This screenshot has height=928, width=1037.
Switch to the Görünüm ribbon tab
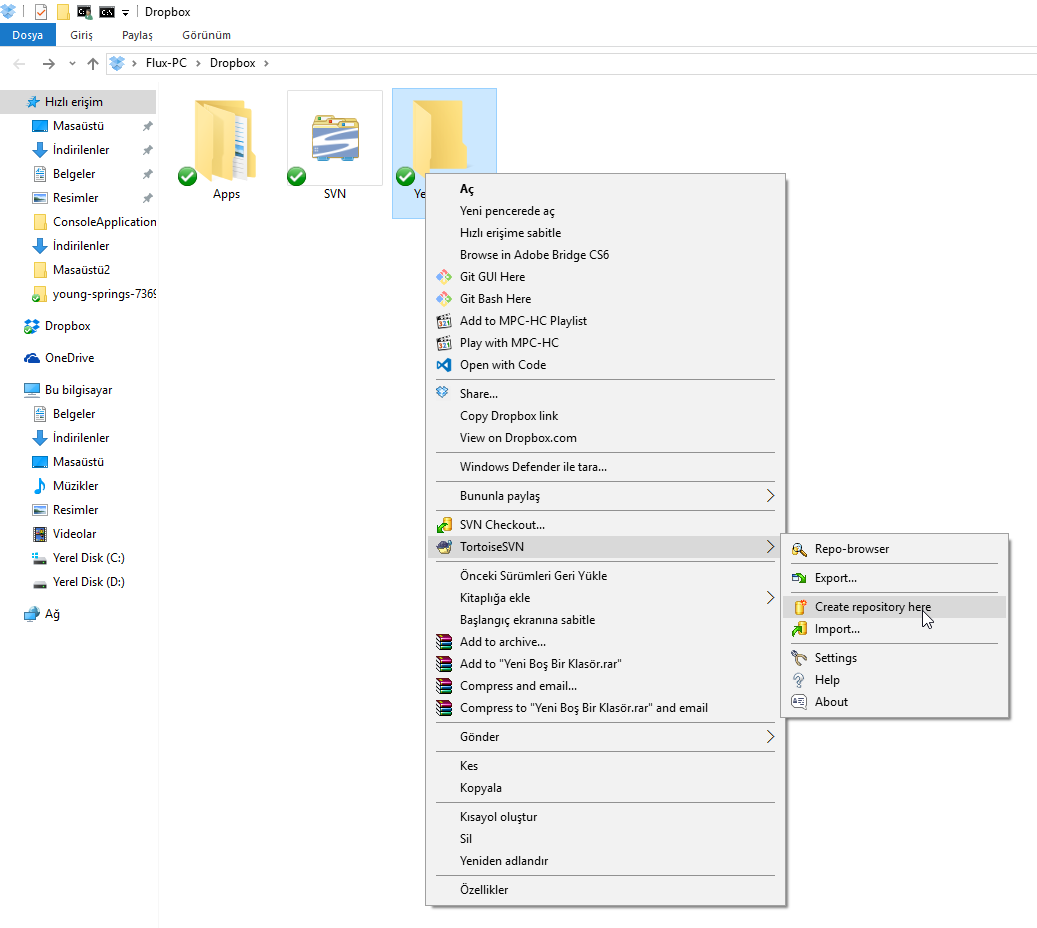point(206,35)
